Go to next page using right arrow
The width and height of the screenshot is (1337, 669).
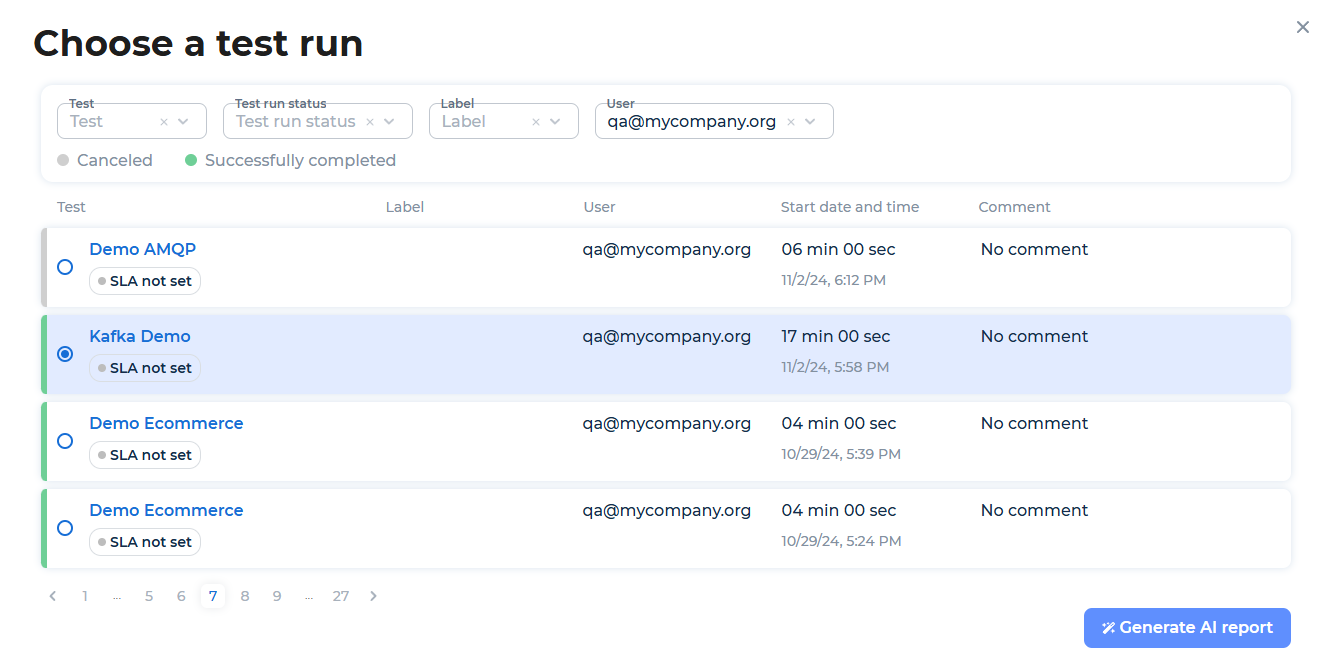[373, 596]
